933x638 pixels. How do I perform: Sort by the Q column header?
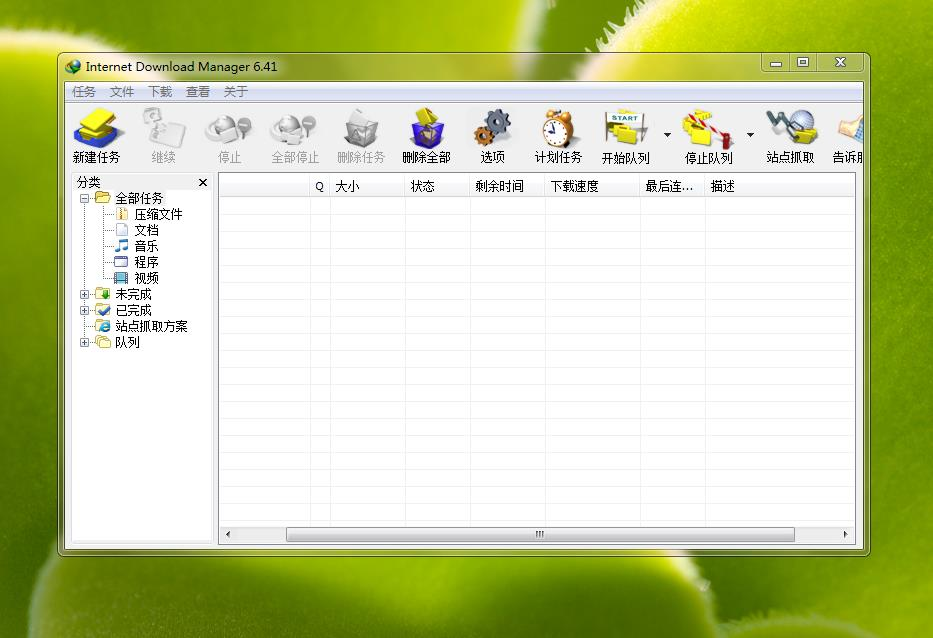(x=320, y=186)
